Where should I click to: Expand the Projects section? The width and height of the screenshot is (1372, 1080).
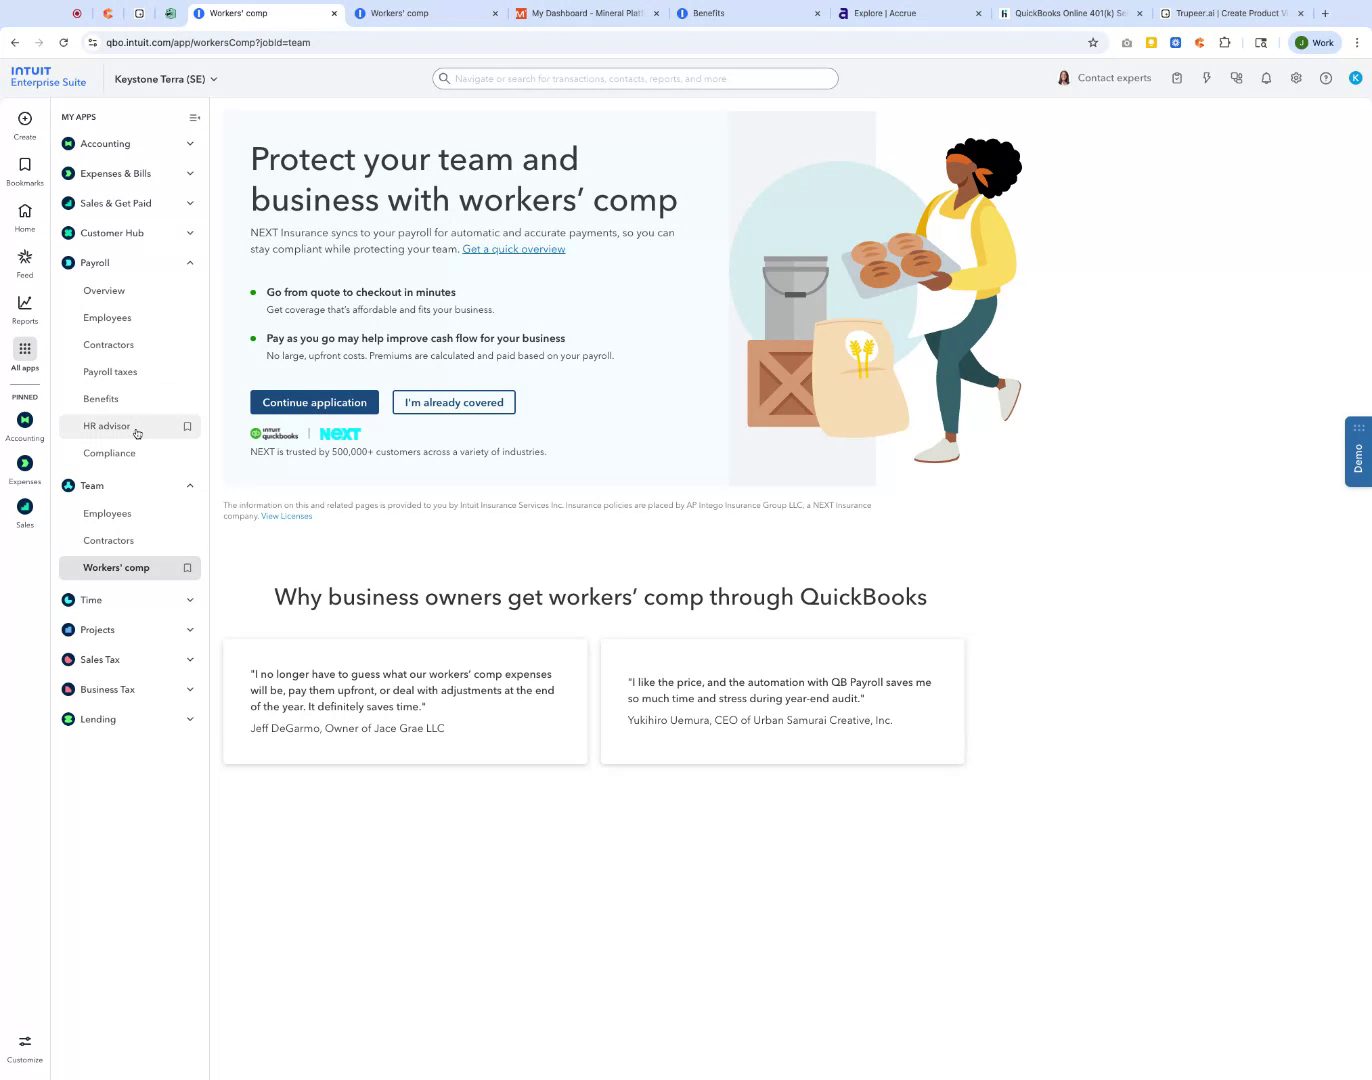[x=190, y=630]
